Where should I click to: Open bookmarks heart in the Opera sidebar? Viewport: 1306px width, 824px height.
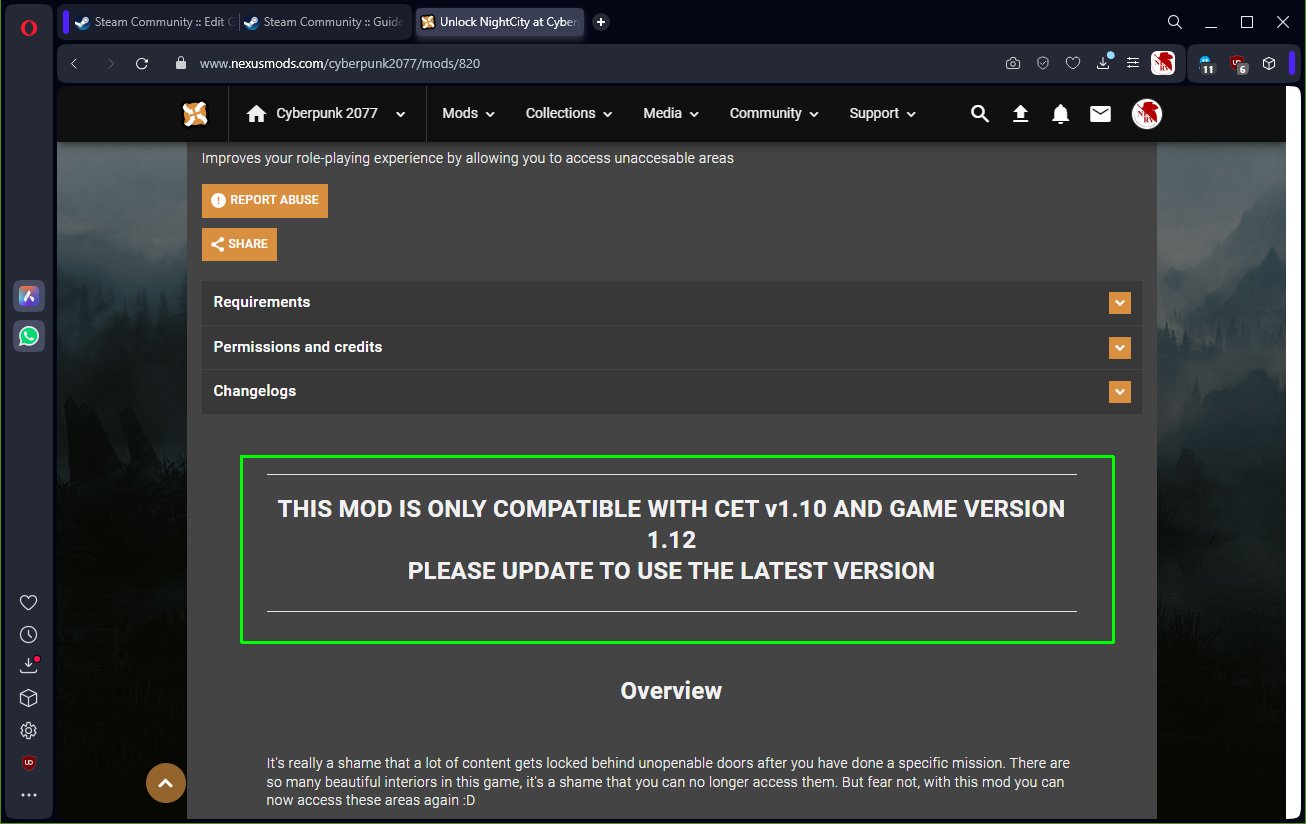click(29, 602)
